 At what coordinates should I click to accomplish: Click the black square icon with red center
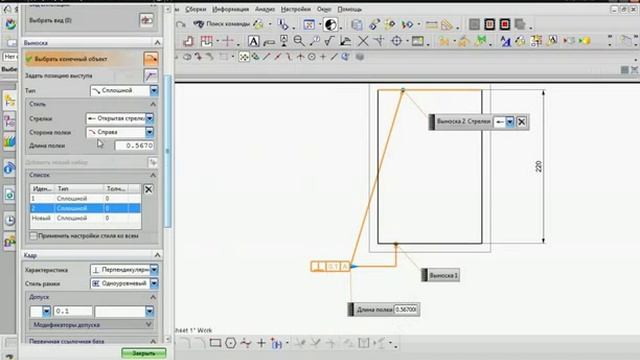tap(504, 24)
